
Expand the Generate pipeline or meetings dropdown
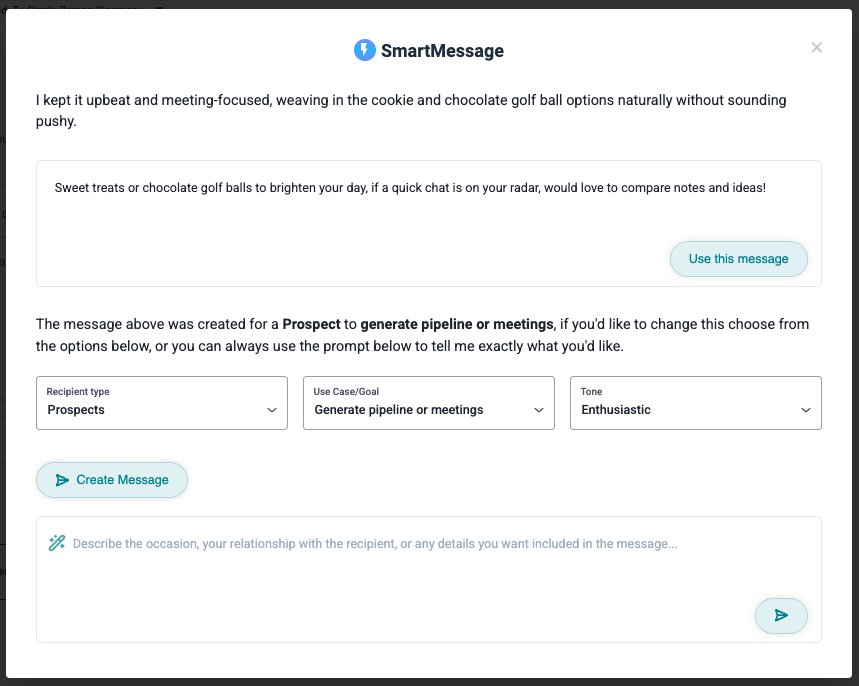pyautogui.click(x=428, y=403)
